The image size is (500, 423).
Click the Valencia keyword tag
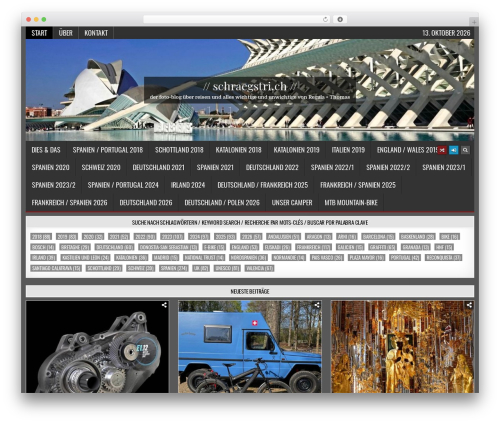[x=259, y=268]
